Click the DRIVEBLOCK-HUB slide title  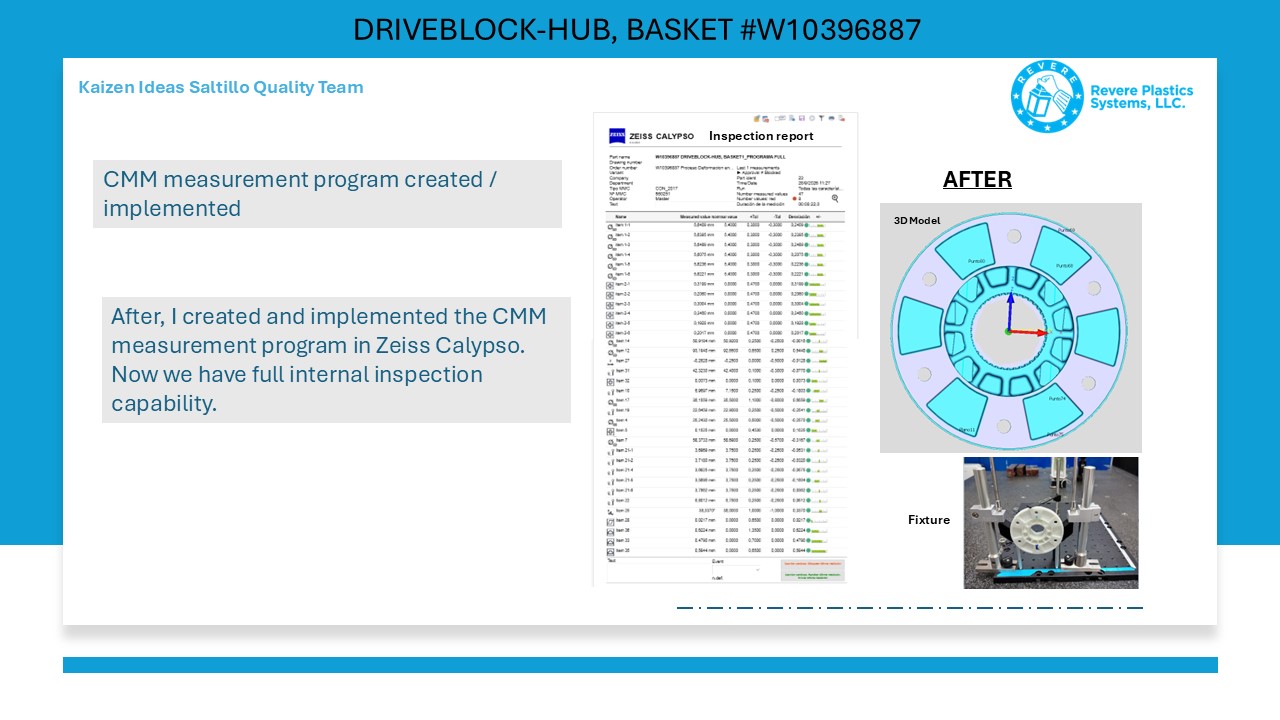[x=637, y=29]
